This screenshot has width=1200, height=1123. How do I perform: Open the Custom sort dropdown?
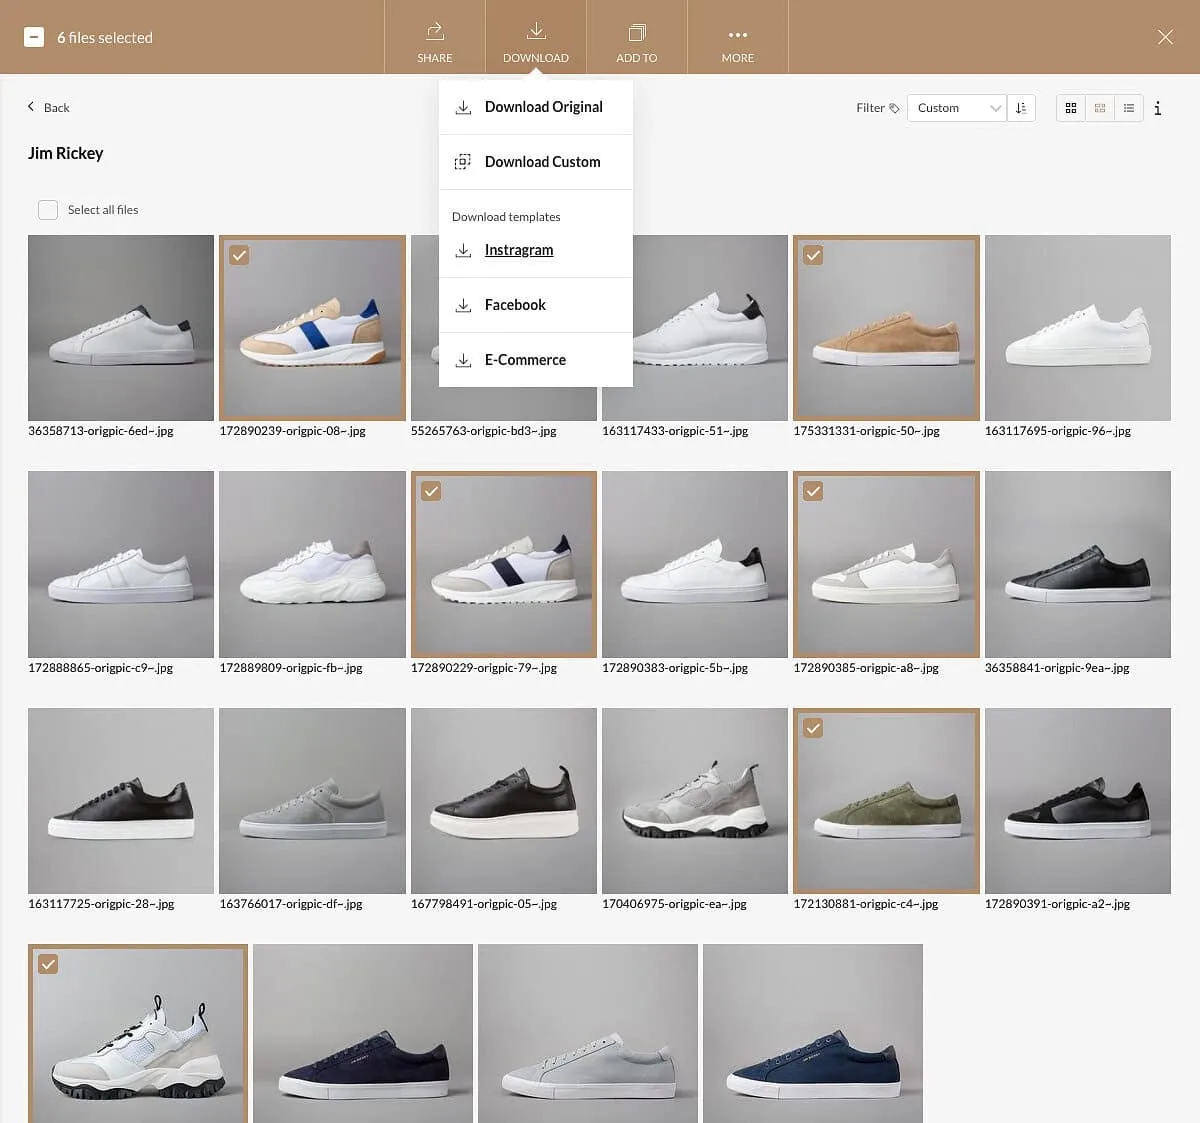(x=956, y=108)
